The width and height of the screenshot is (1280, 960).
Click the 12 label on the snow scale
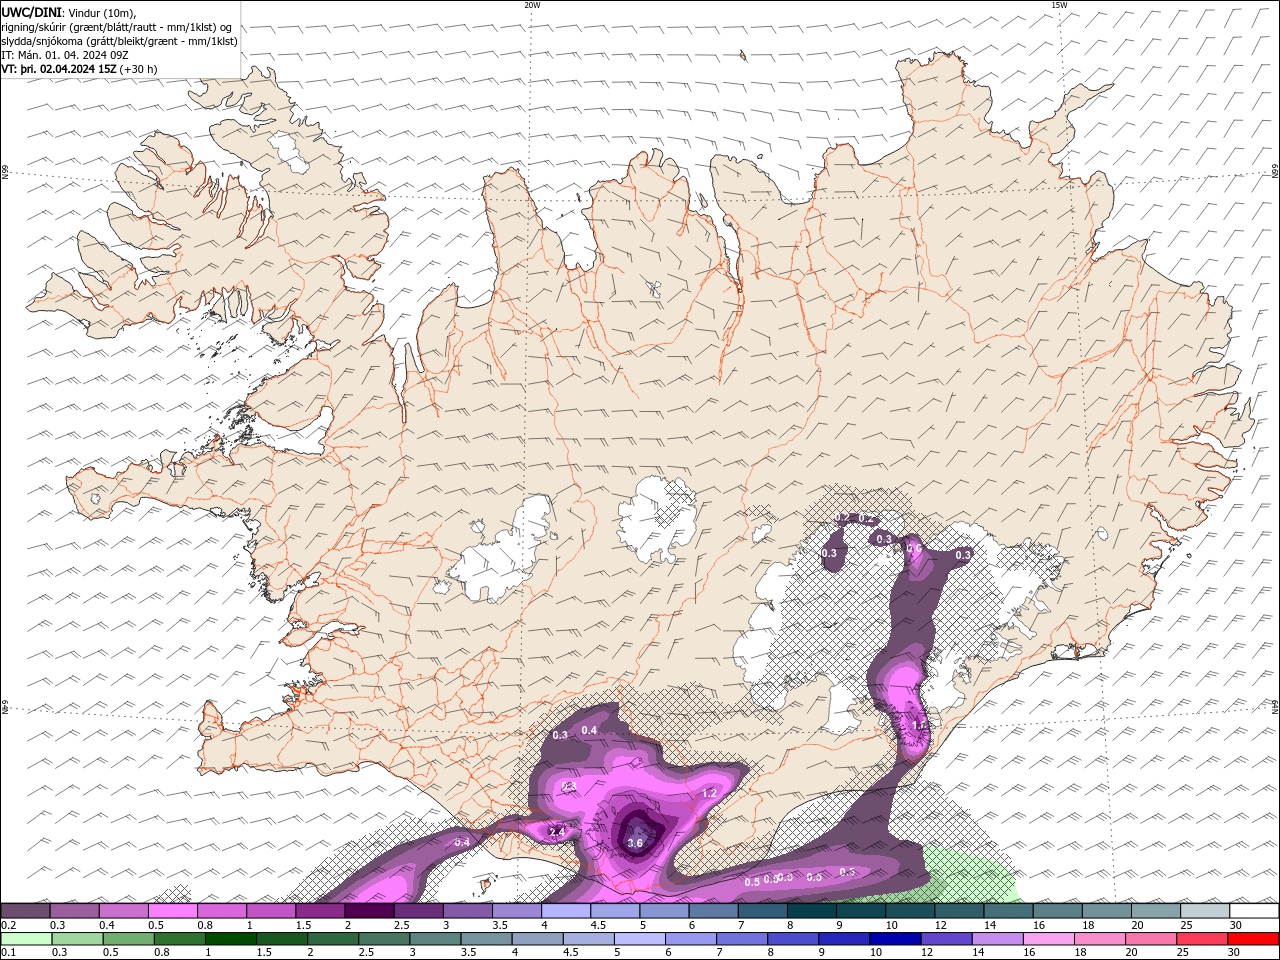tap(939, 925)
